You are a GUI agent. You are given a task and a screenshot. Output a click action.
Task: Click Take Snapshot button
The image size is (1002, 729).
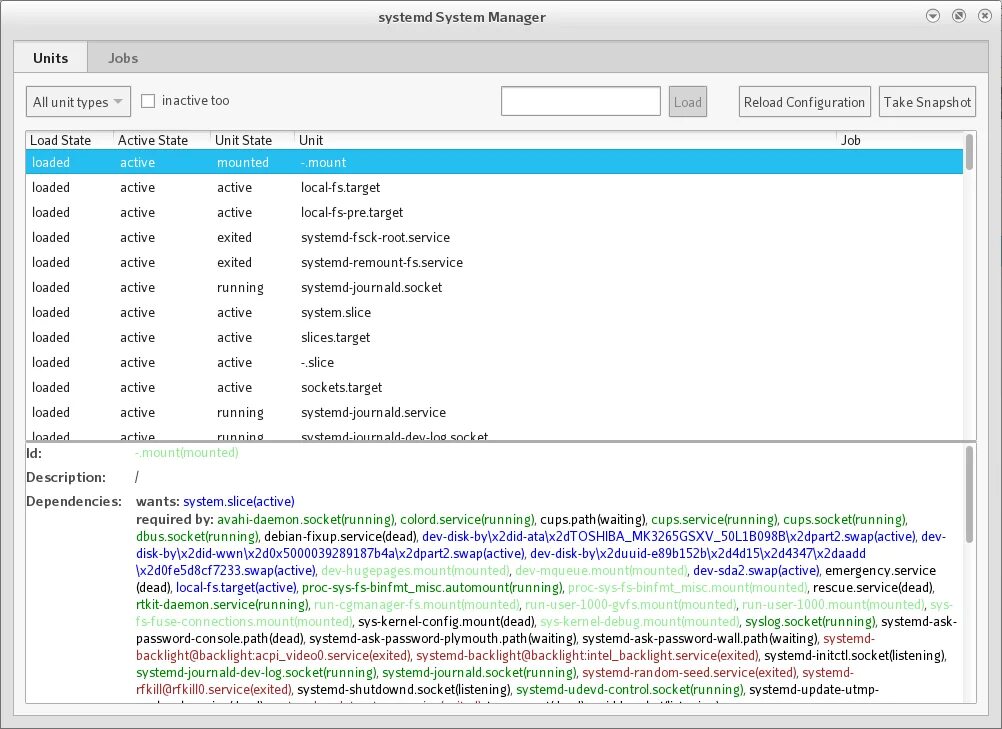pyautogui.click(x=927, y=102)
